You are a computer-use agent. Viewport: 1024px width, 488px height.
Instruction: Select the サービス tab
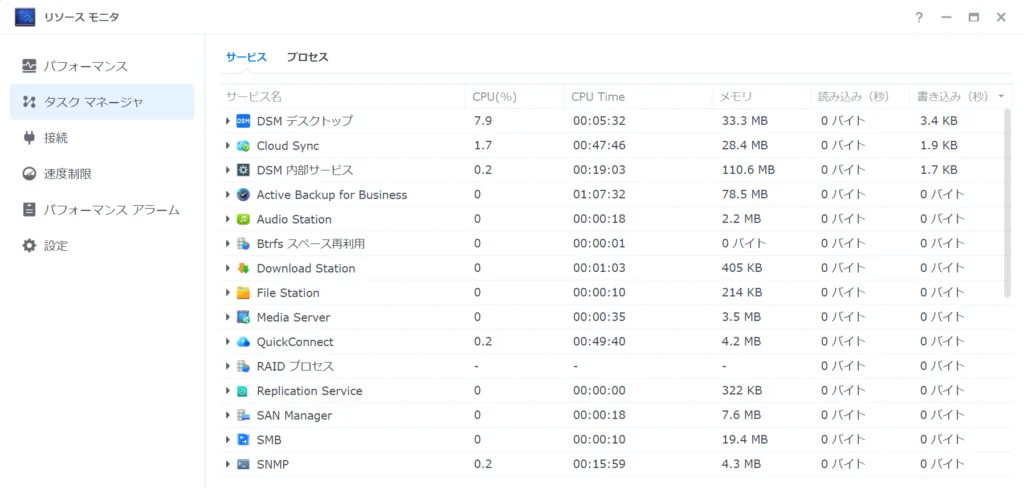246,57
